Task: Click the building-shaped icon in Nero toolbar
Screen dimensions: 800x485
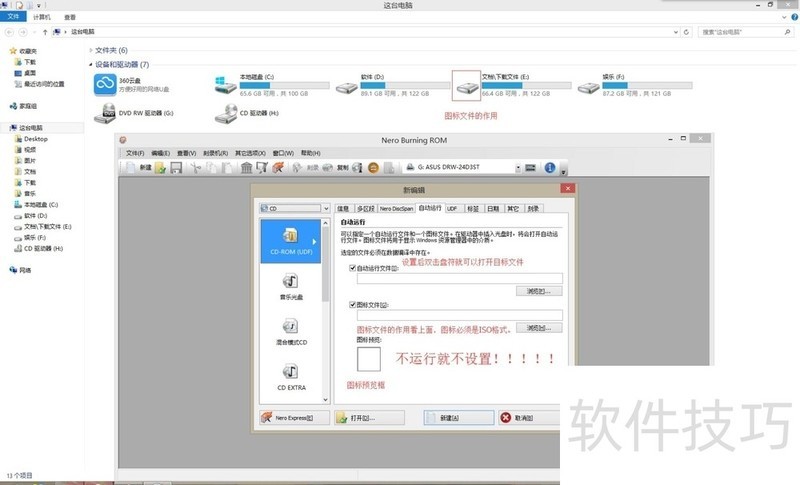Action: (246, 167)
